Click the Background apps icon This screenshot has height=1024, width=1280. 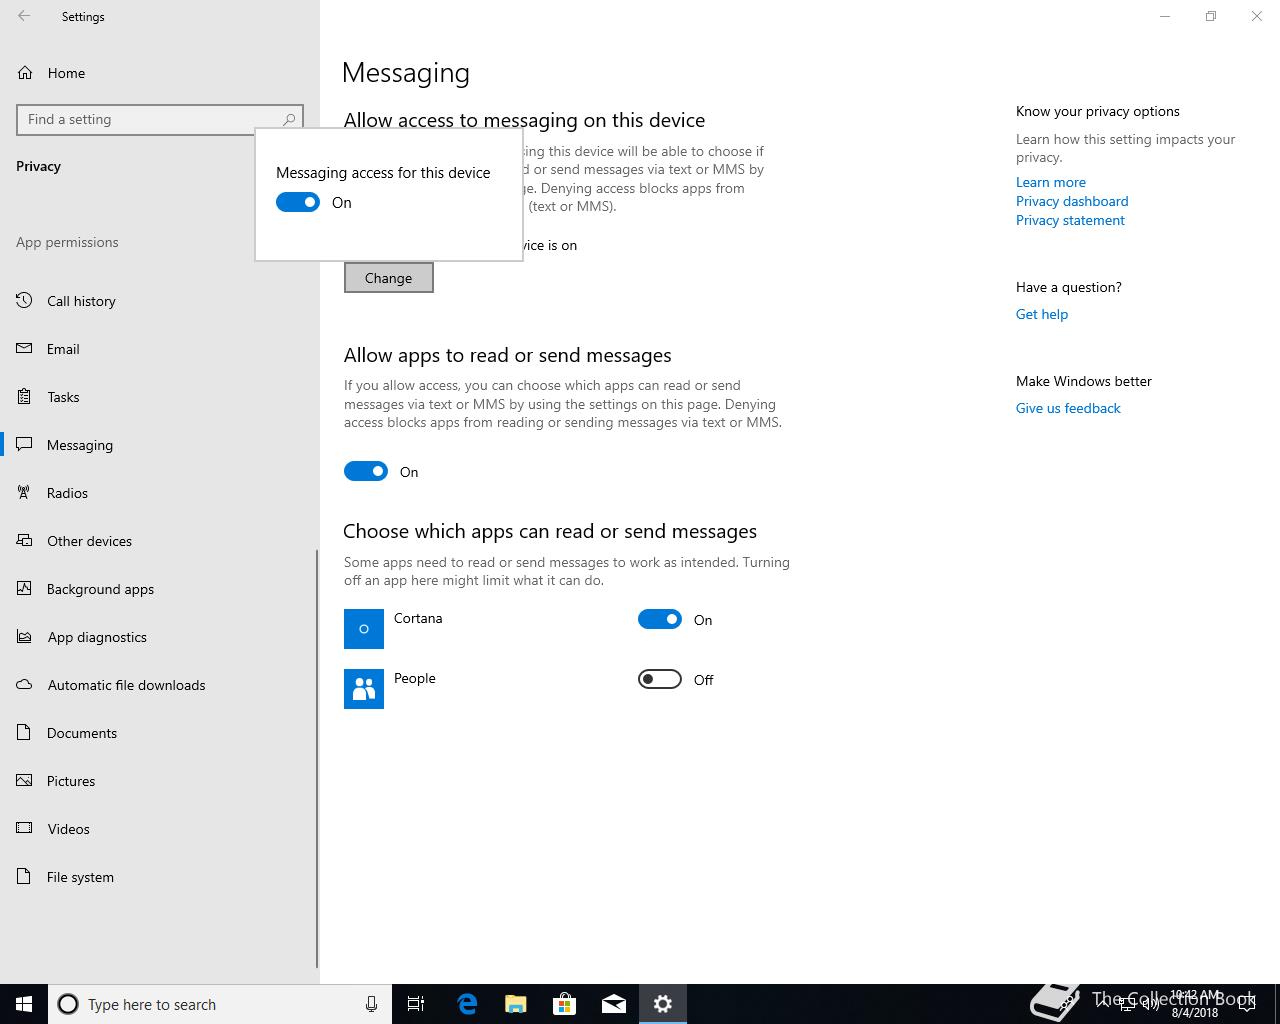25,589
